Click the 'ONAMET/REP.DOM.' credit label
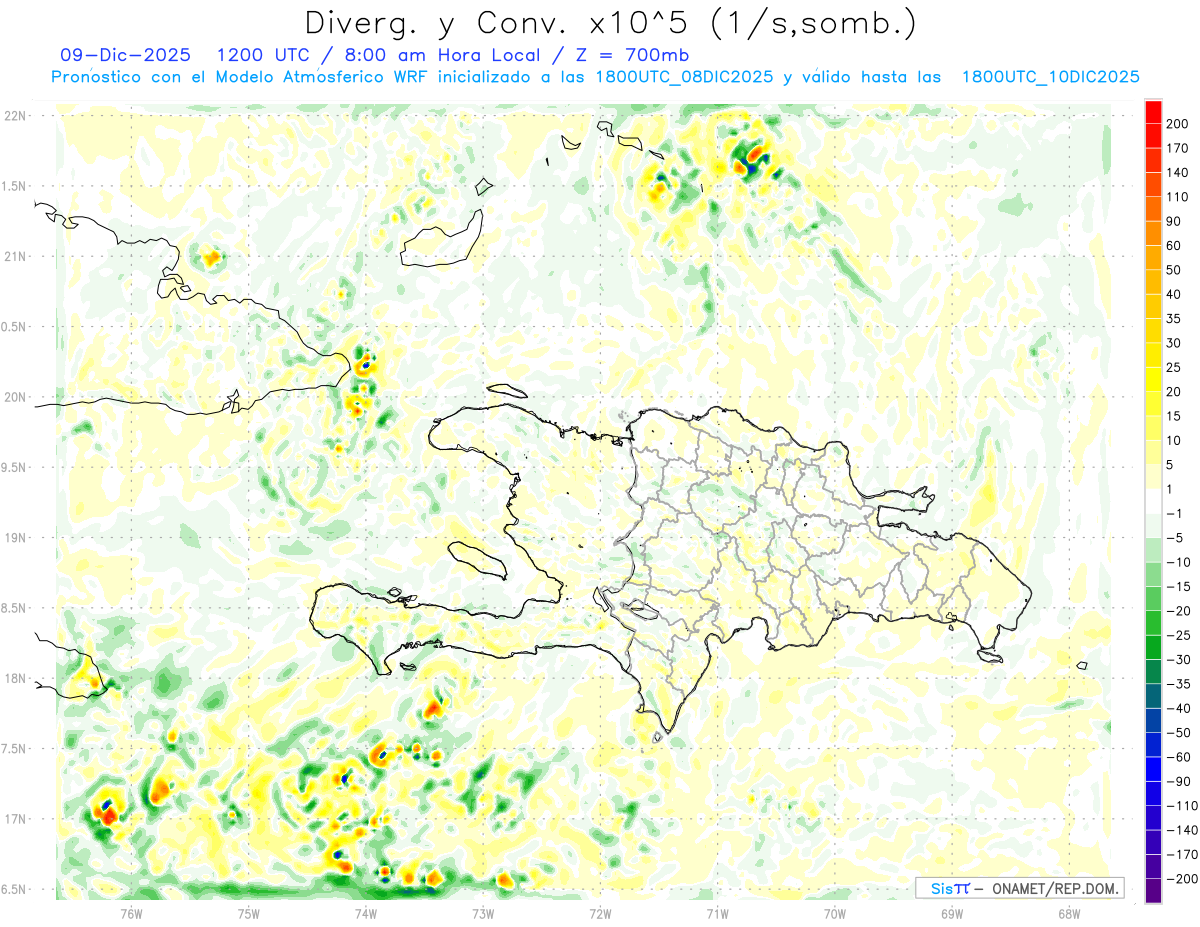Screen dimensions: 1200x927 1056,888
